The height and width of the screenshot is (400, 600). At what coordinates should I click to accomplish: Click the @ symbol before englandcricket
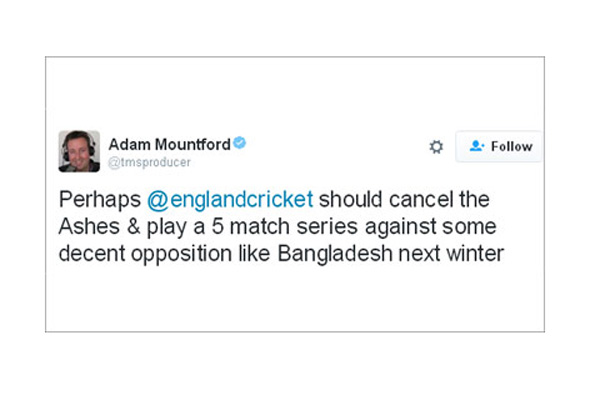158,200
